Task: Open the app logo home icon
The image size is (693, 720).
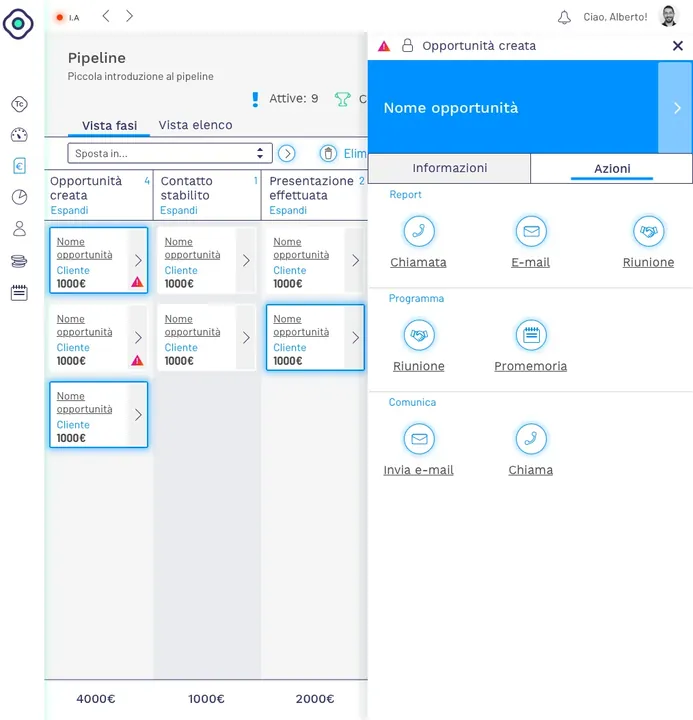Action: (x=18, y=23)
